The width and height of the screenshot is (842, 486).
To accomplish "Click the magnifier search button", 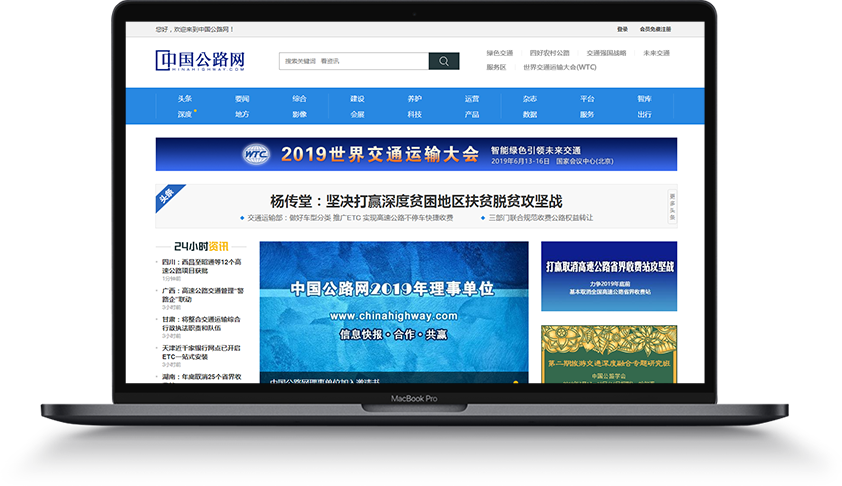I will coord(443,61).
